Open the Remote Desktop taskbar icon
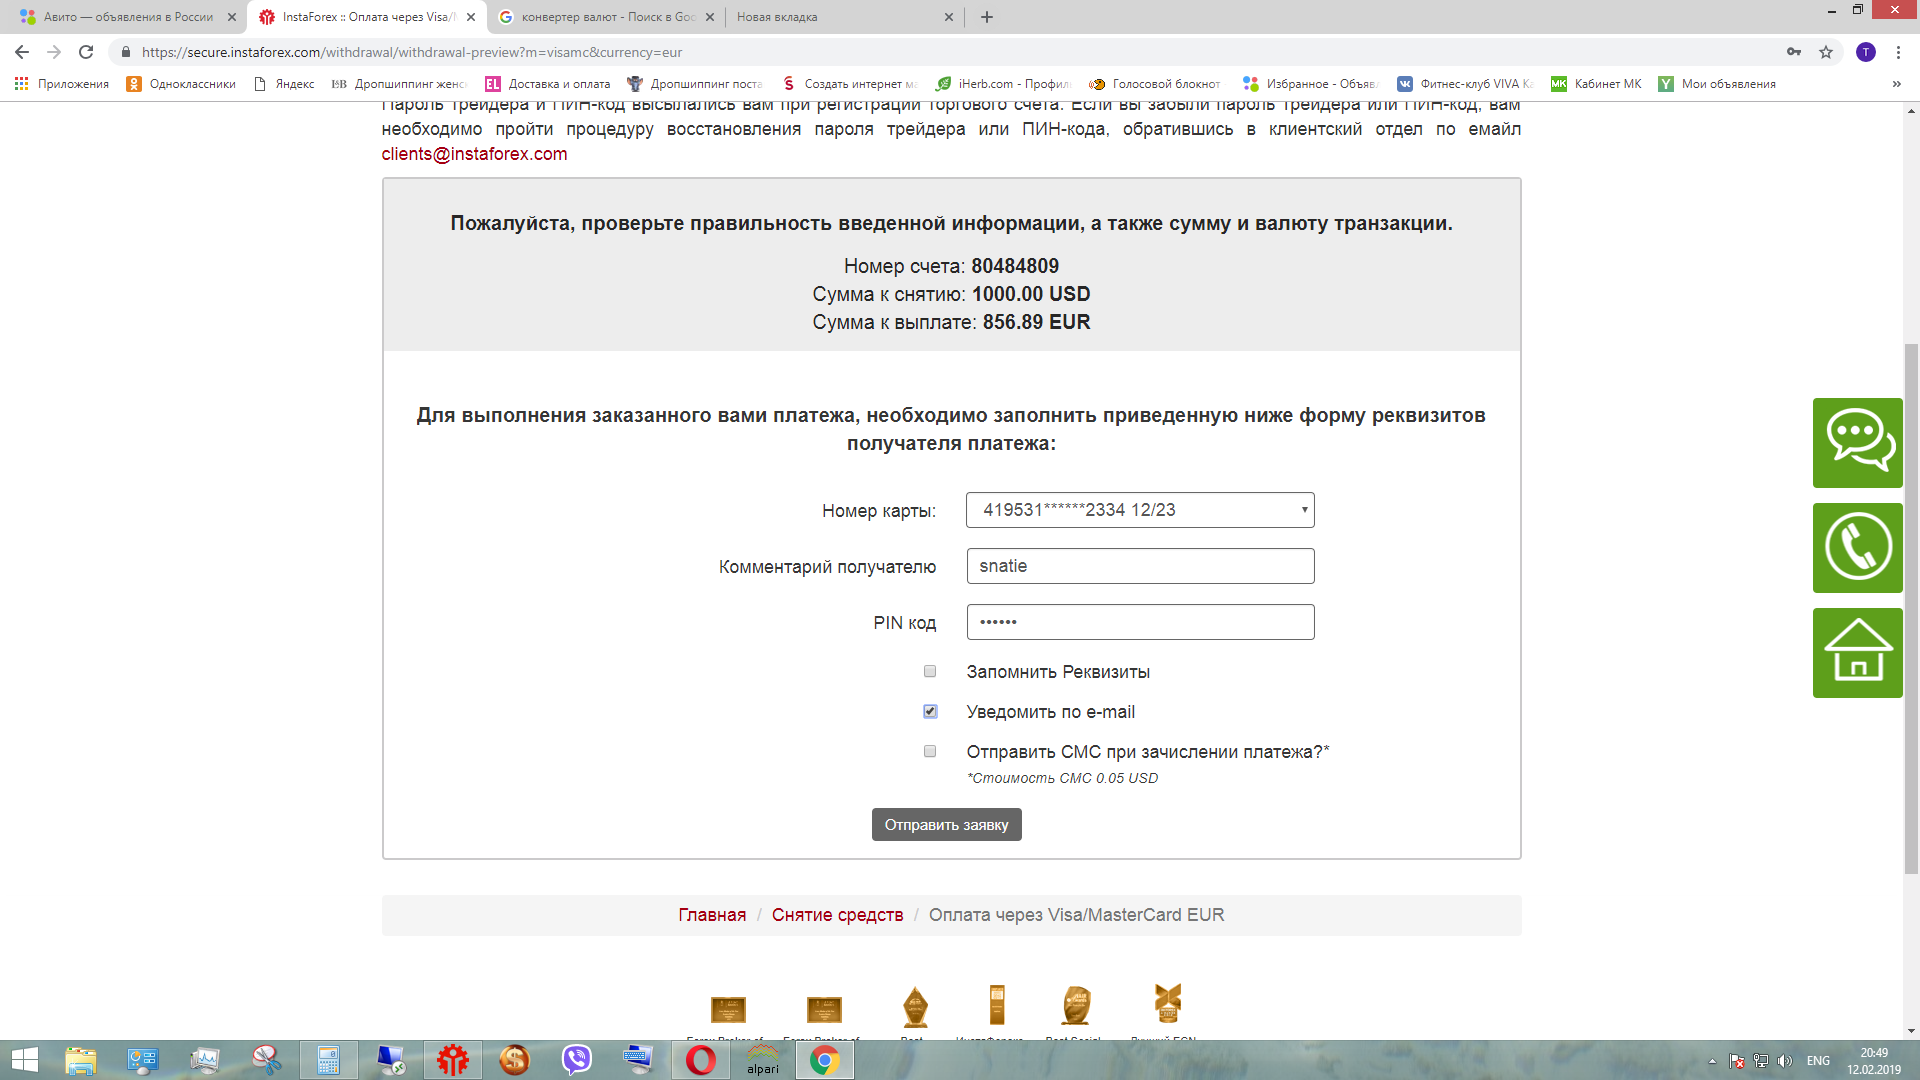 point(390,1060)
